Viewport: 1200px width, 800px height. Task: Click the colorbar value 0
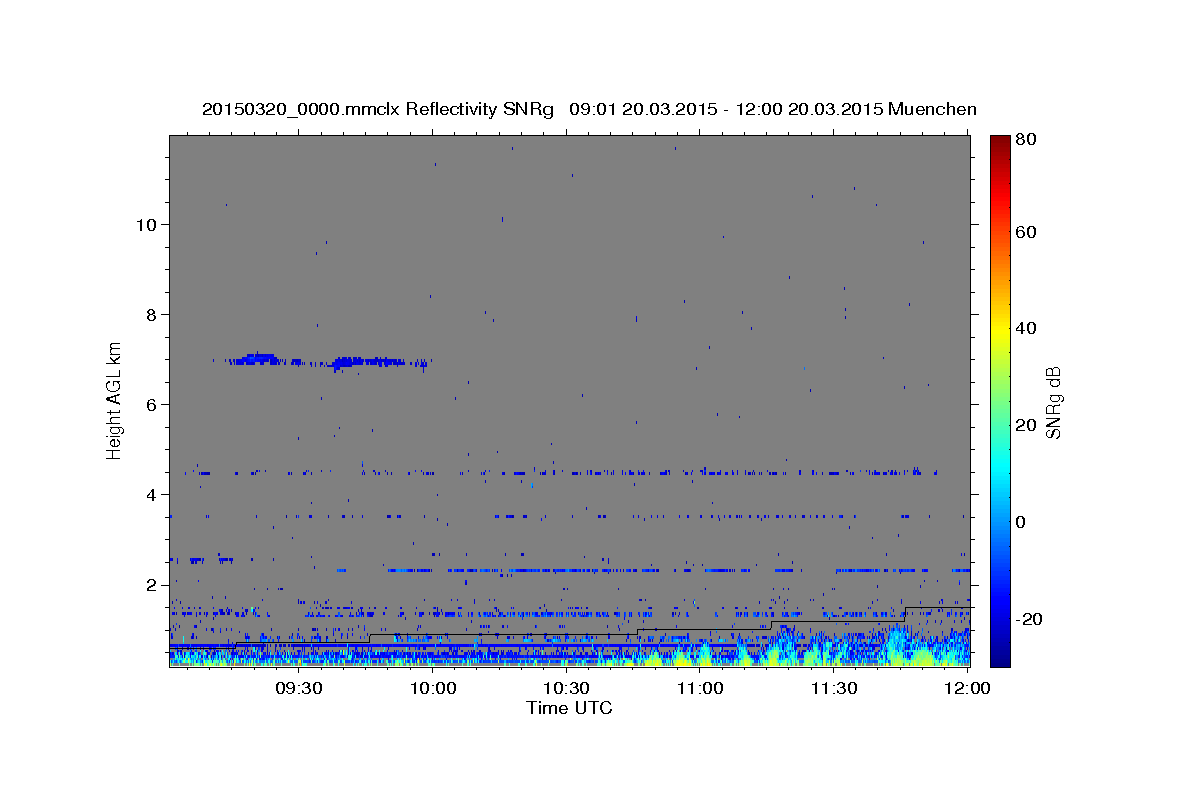(1022, 522)
